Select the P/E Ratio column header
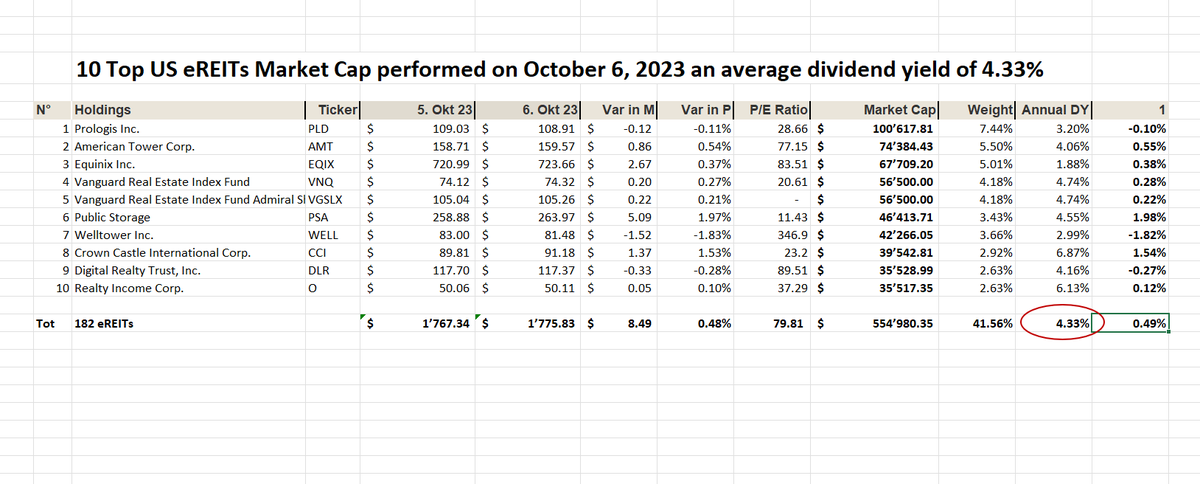The height and width of the screenshot is (484, 1200). pos(779,110)
